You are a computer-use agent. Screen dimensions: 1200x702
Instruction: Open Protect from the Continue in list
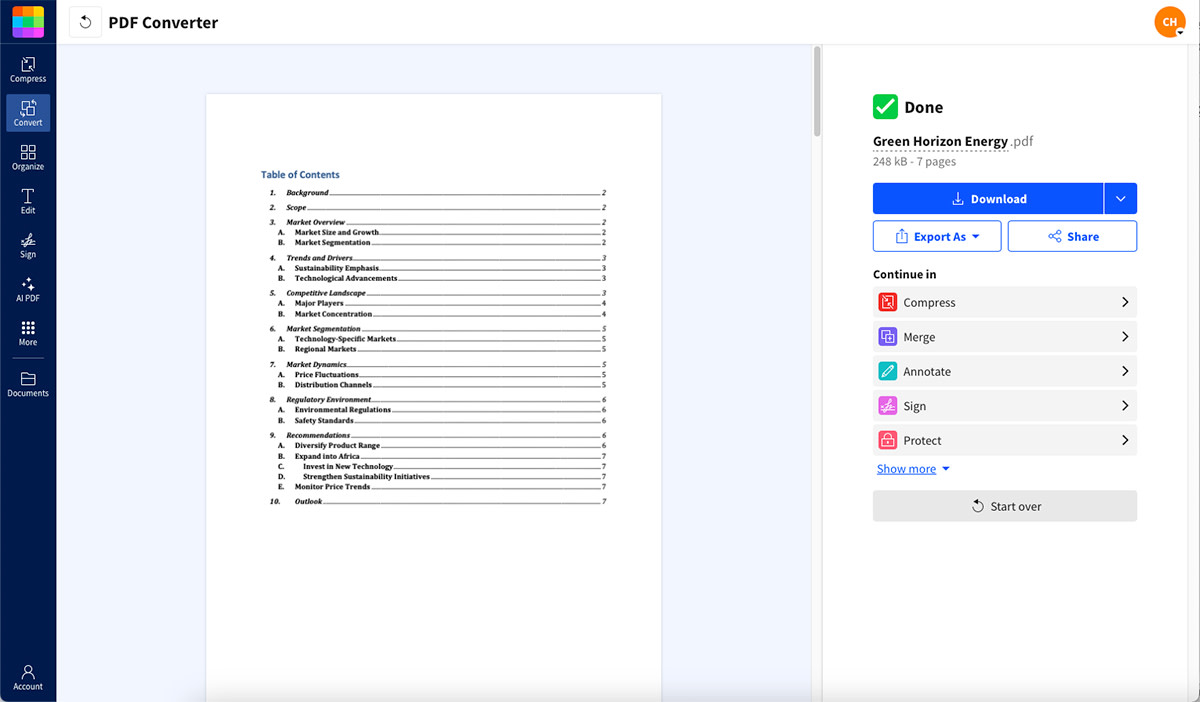click(1004, 440)
